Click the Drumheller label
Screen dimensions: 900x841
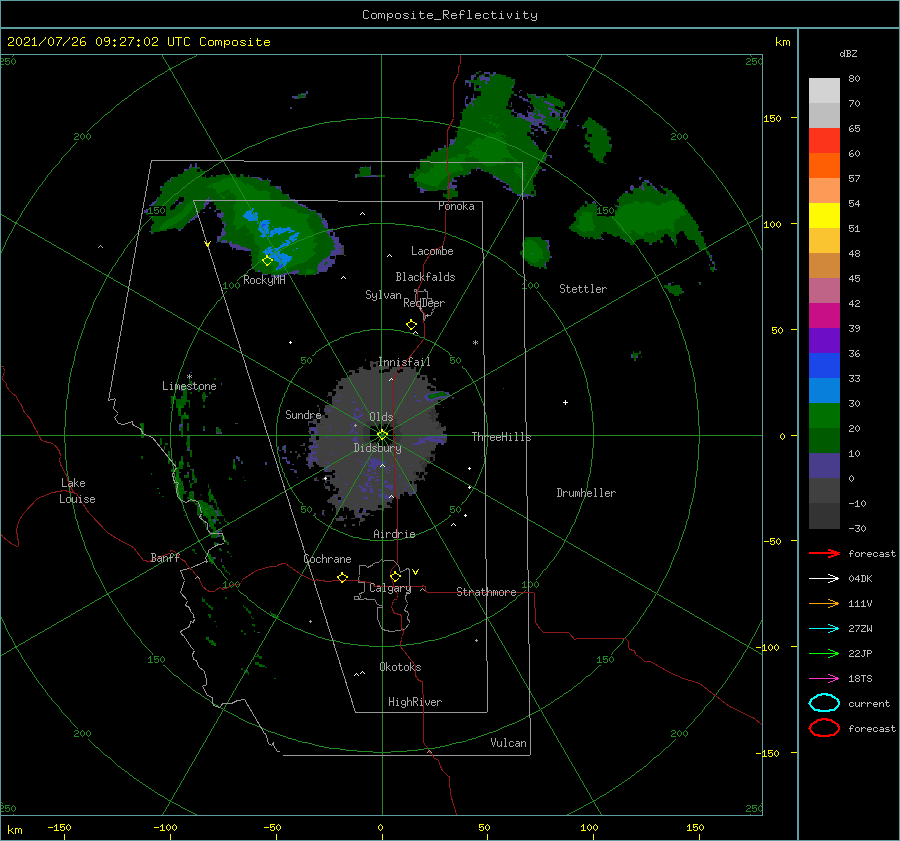pos(586,493)
